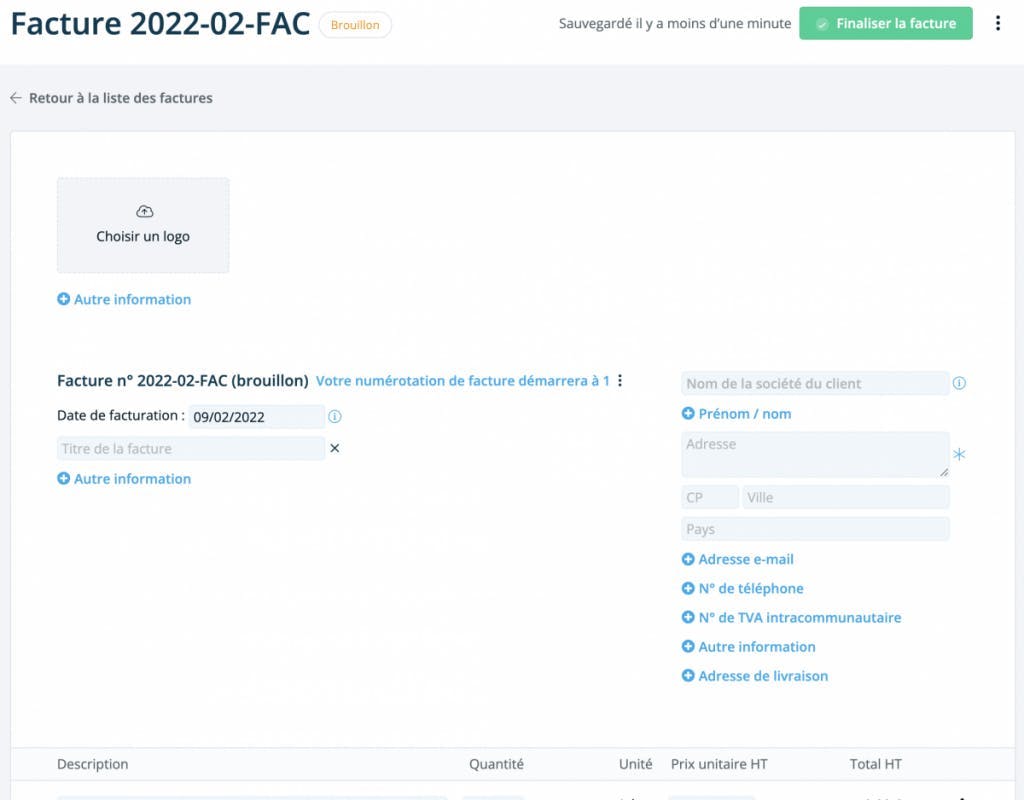
Task: Click the plus icon for N° de TVA
Action: point(688,617)
